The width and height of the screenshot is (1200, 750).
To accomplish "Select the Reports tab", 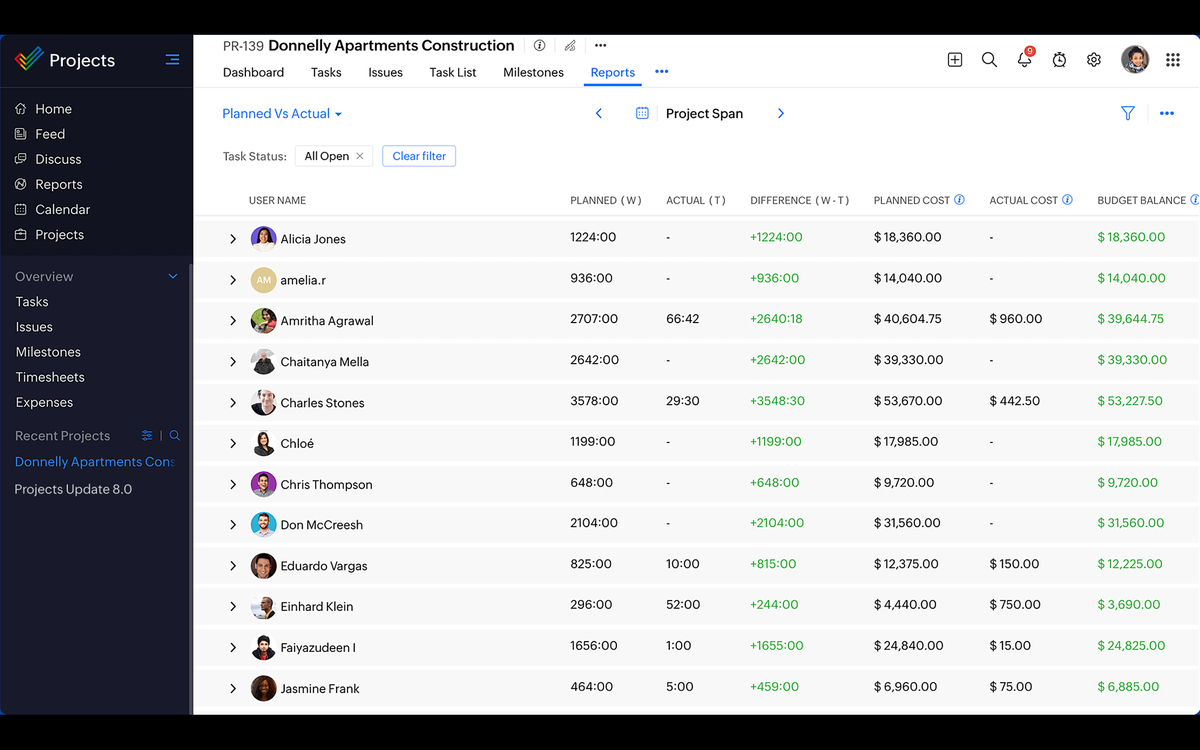I will [x=612, y=72].
